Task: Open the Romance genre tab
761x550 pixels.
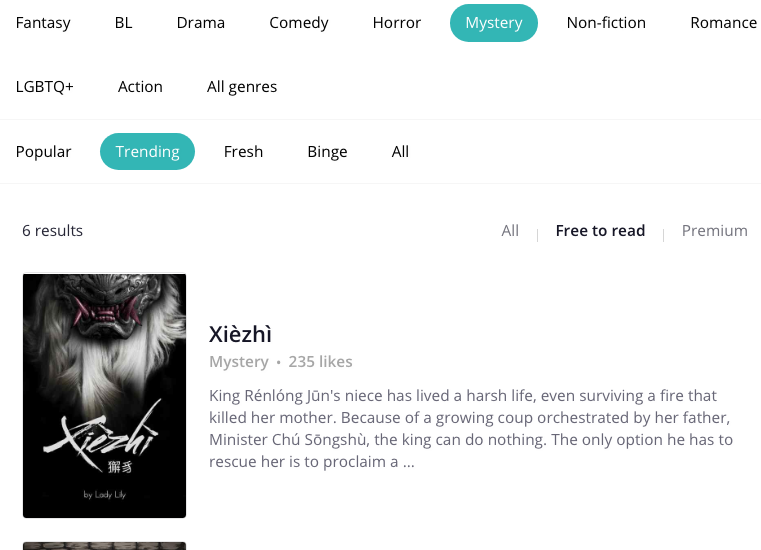Action: [x=723, y=23]
